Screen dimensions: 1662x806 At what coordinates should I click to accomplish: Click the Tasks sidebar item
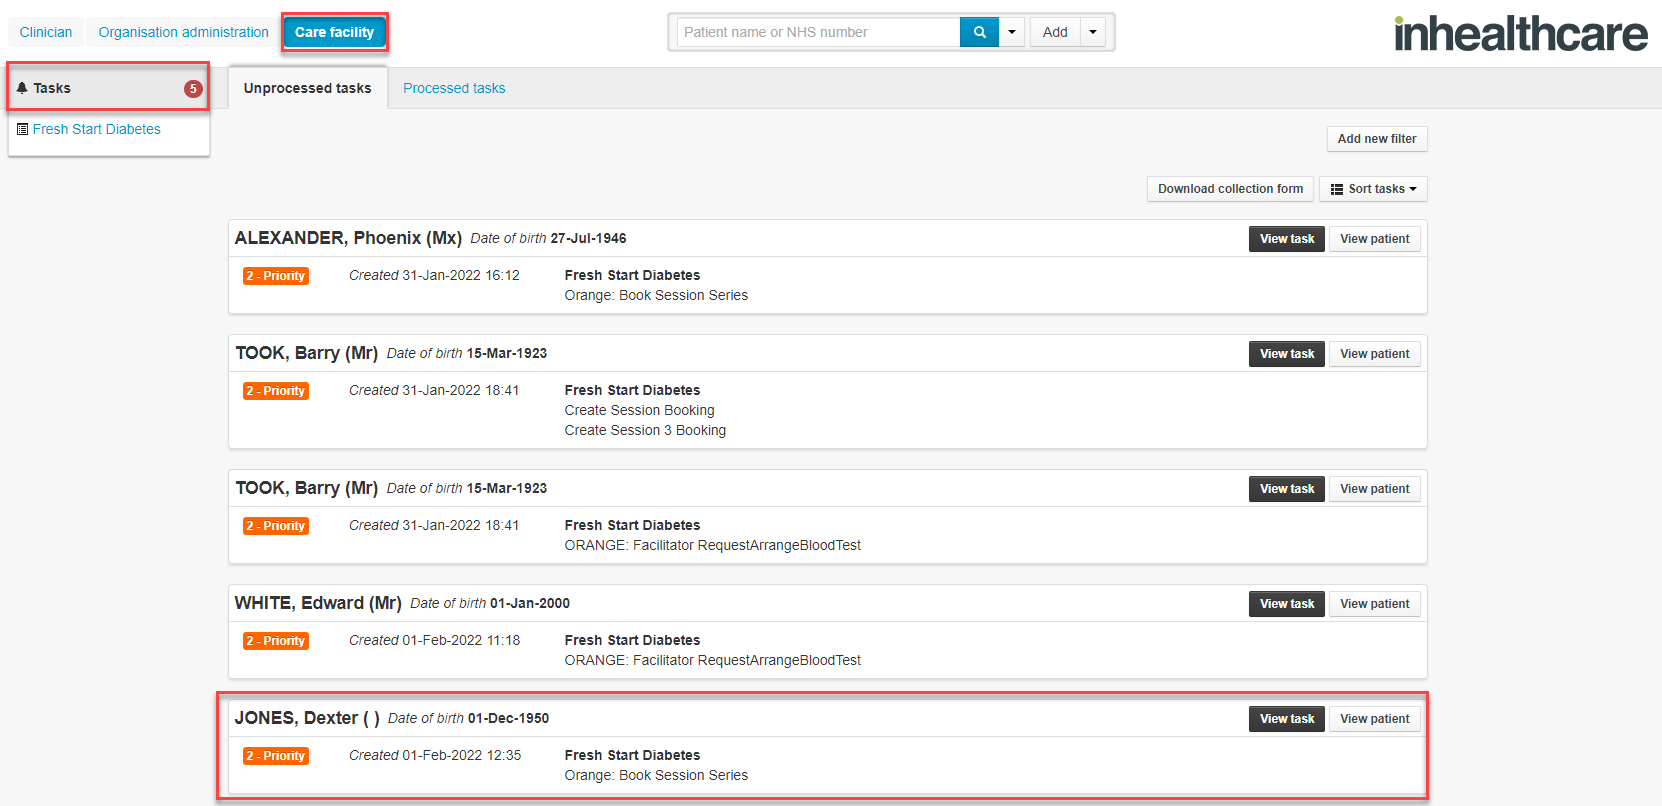point(109,88)
